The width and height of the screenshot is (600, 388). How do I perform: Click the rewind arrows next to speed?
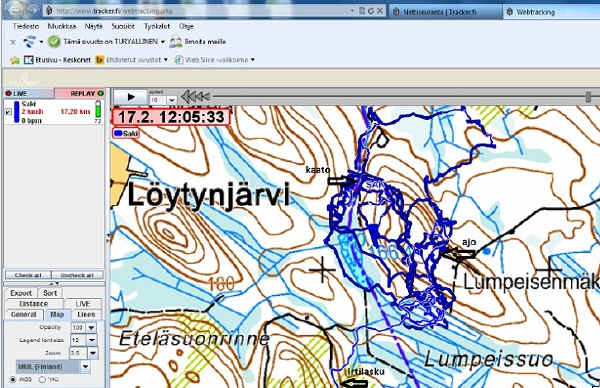click(195, 97)
